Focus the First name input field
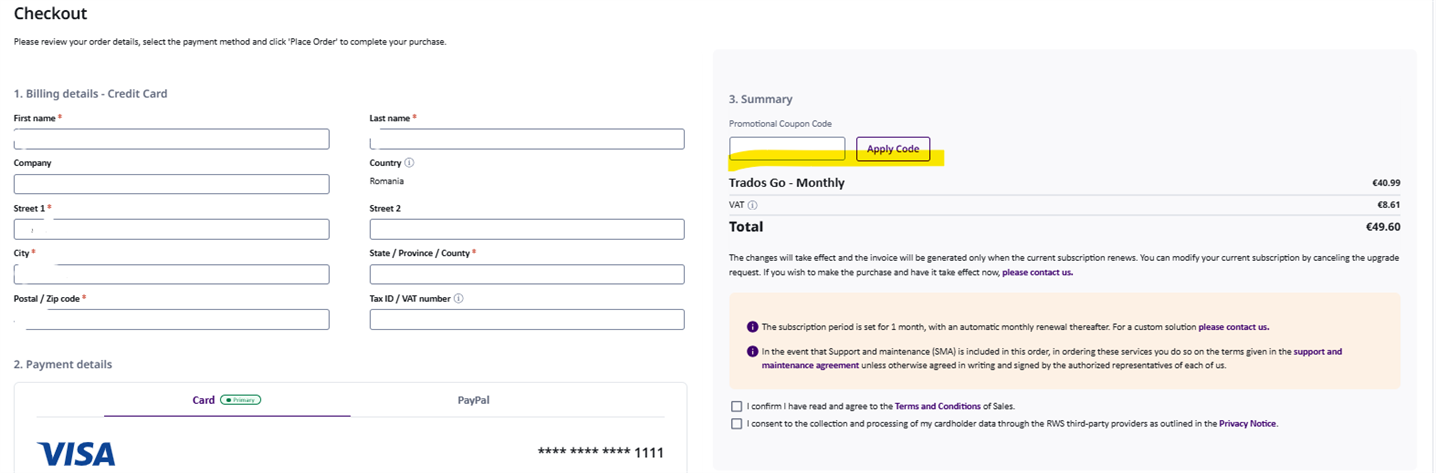The height and width of the screenshot is (473, 1436). pos(171,139)
